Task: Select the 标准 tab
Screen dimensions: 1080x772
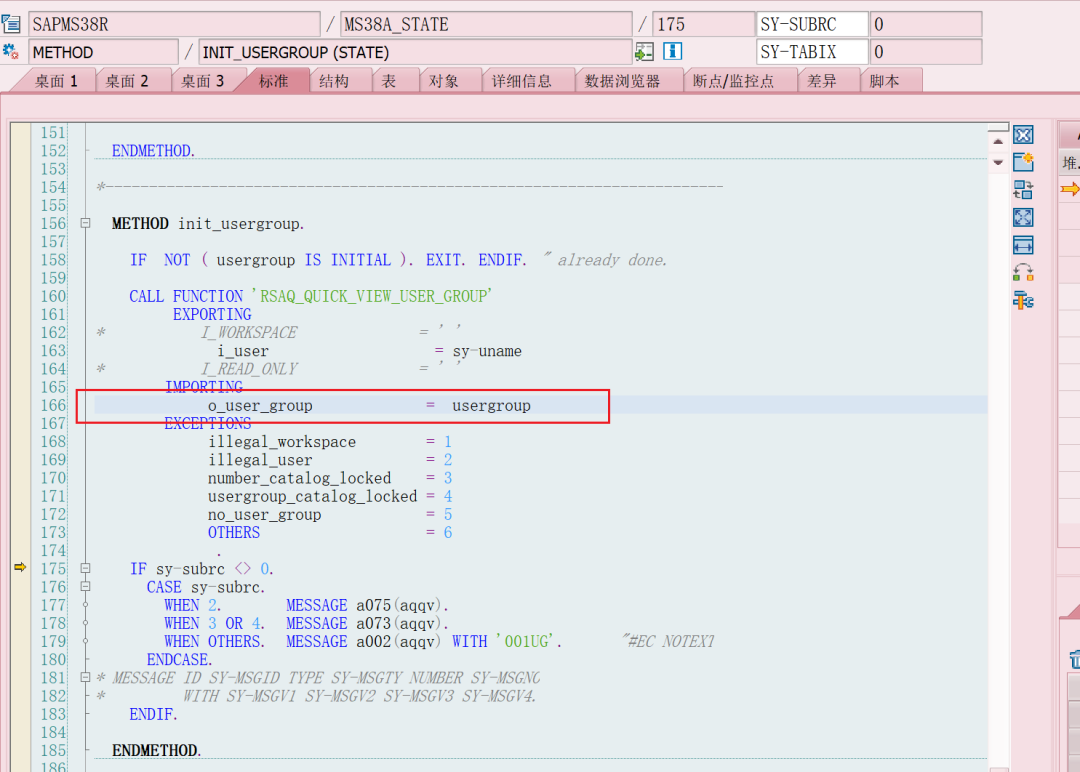Action: pyautogui.click(x=273, y=81)
